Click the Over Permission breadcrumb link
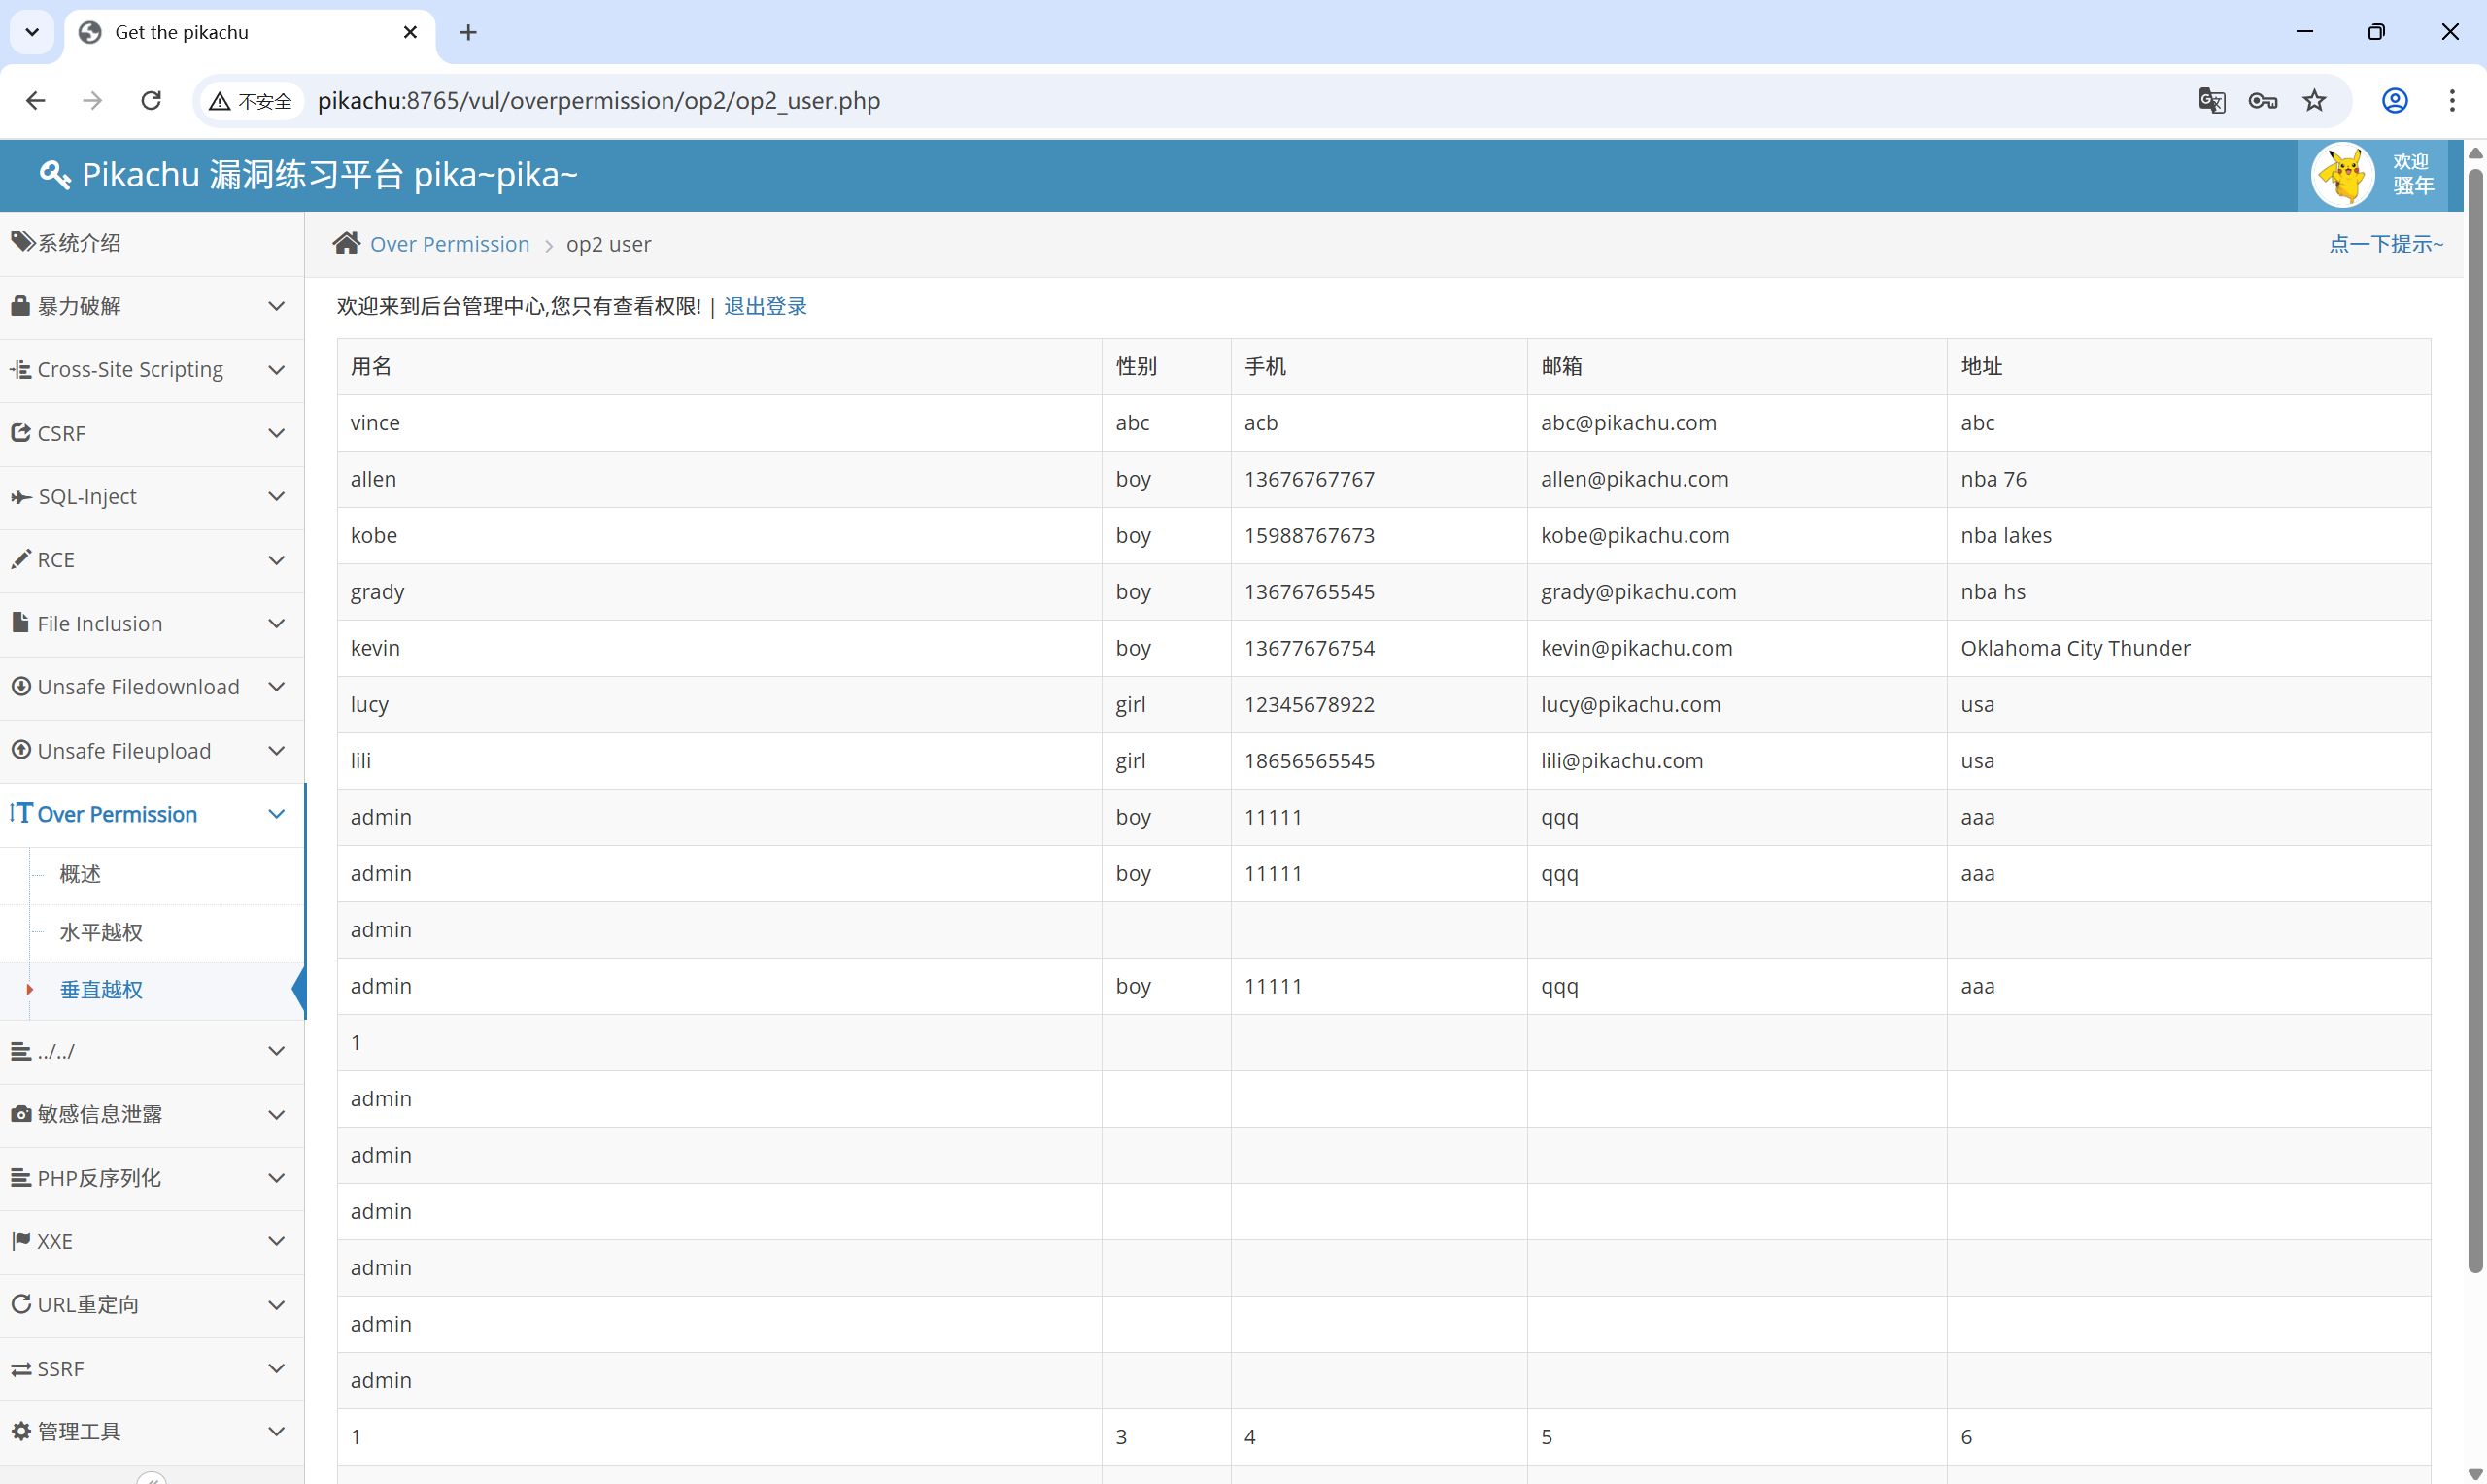The width and height of the screenshot is (2487, 1484). coord(449,244)
